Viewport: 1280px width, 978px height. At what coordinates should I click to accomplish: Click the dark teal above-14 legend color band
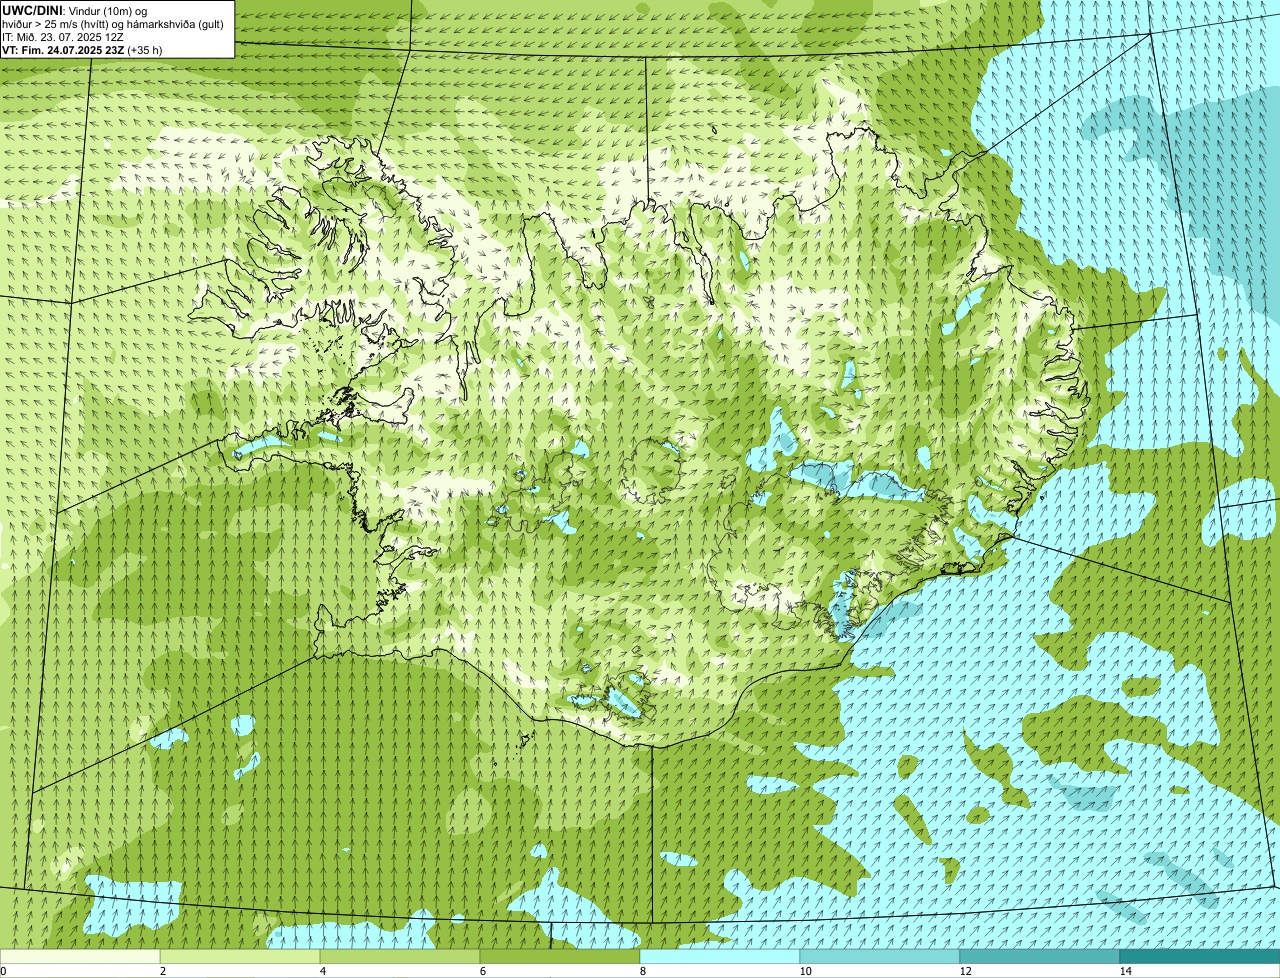pos(1200,957)
